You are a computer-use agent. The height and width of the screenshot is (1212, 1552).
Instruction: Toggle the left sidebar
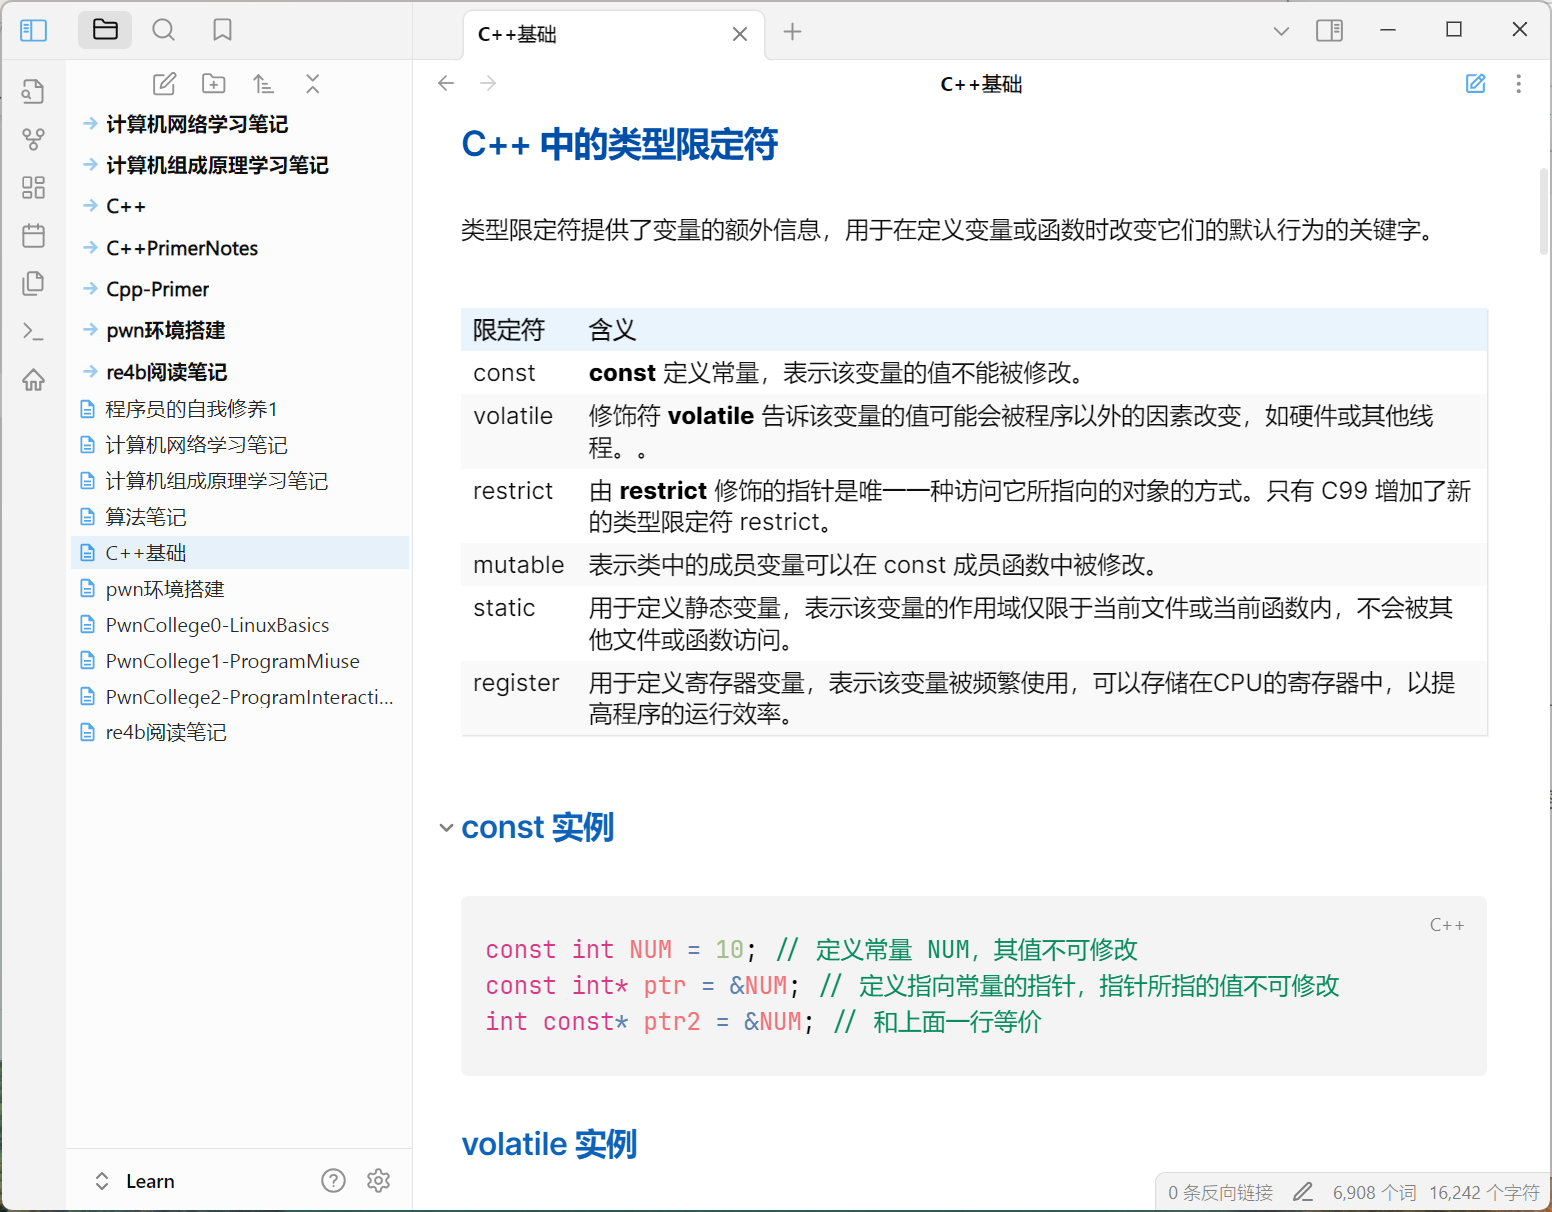click(33, 30)
